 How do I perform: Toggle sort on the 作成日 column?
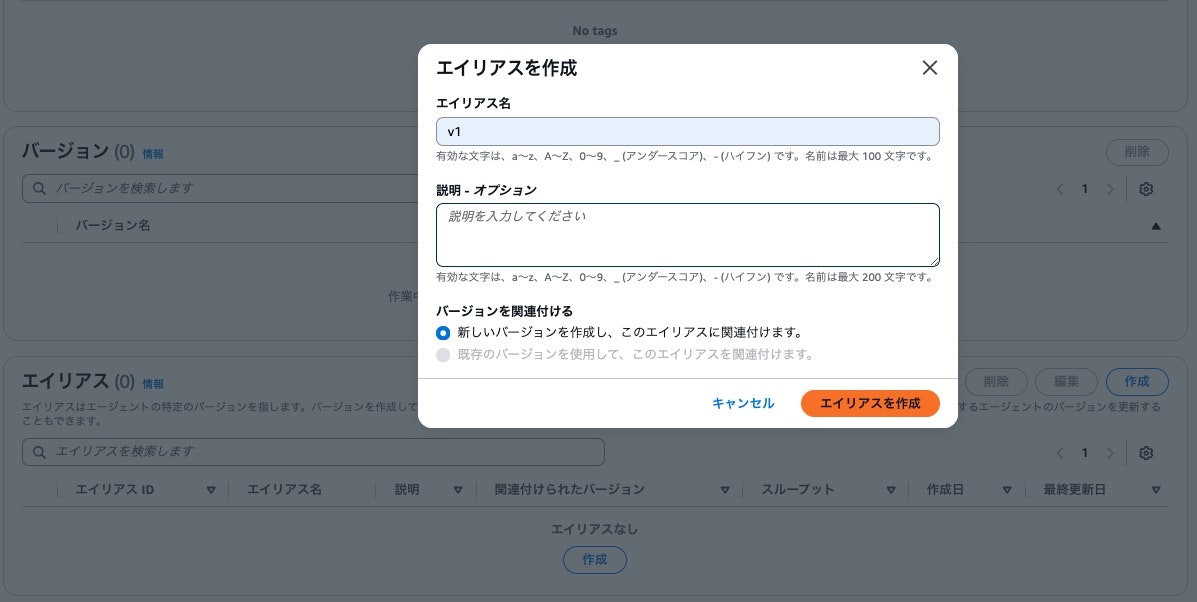(x=1007, y=490)
